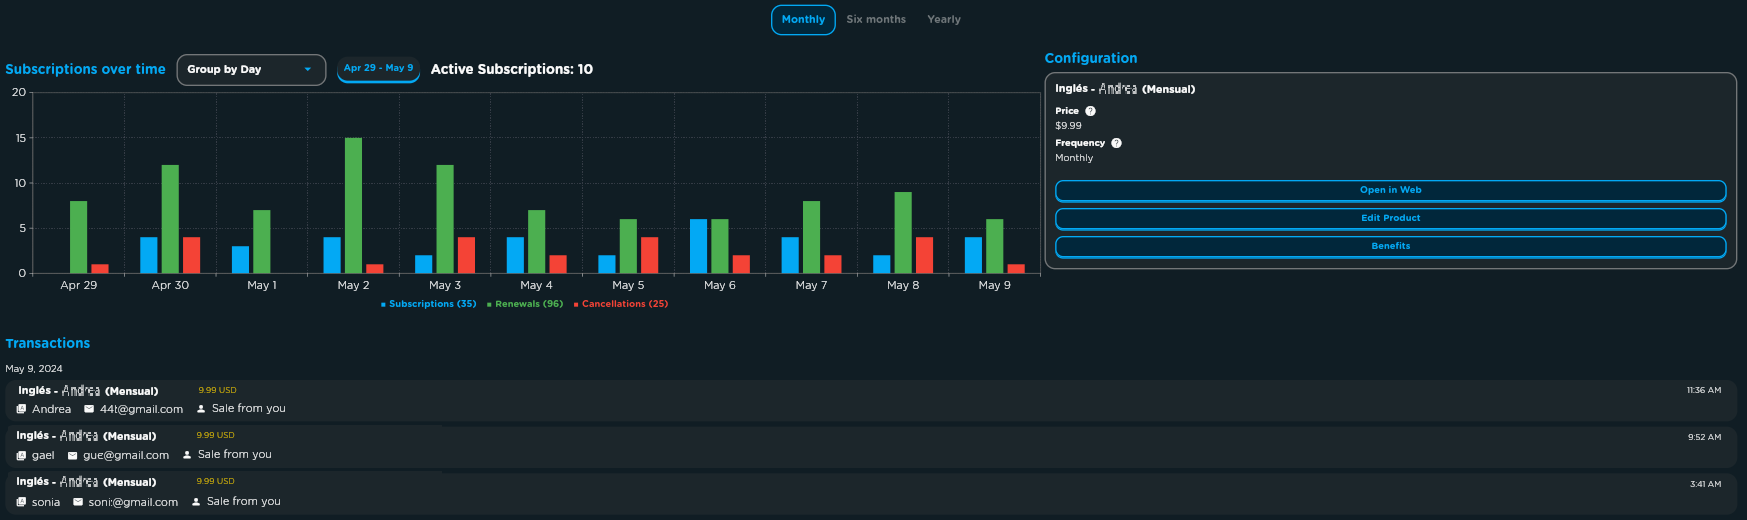Click the copy icon next to gael
This screenshot has width=1747, height=520.
(x=21, y=455)
